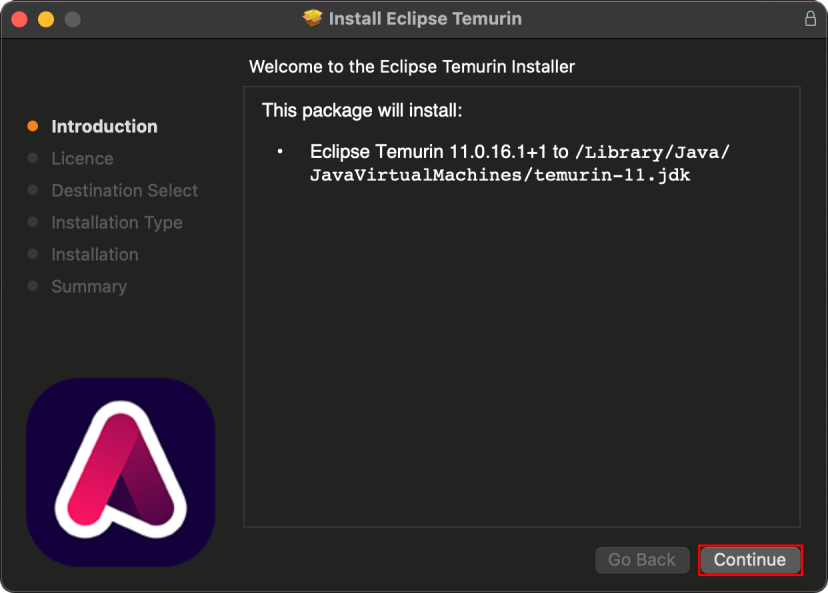Click the orange bullet beside Introduction
Image resolution: width=828 pixels, height=593 pixels.
pyautogui.click(x=33, y=126)
